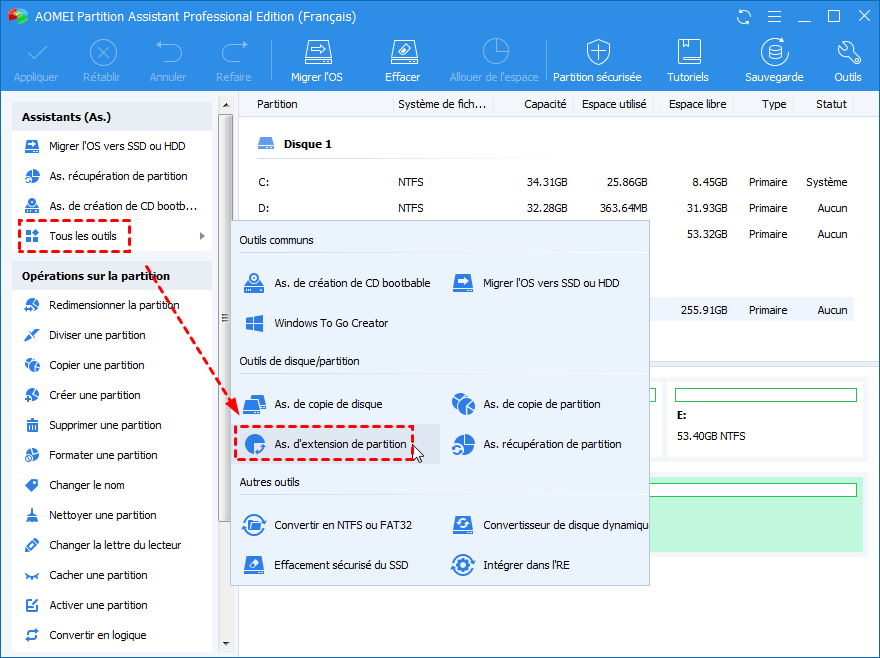Screen dimensions: 880x658
Task: Open the hamburger menu in title bar
Action: [x=774, y=17]
